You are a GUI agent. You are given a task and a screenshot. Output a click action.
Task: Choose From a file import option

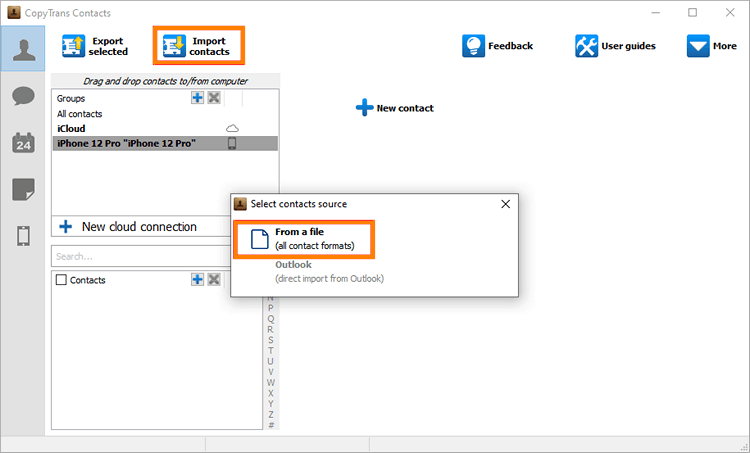pos(304,239)
